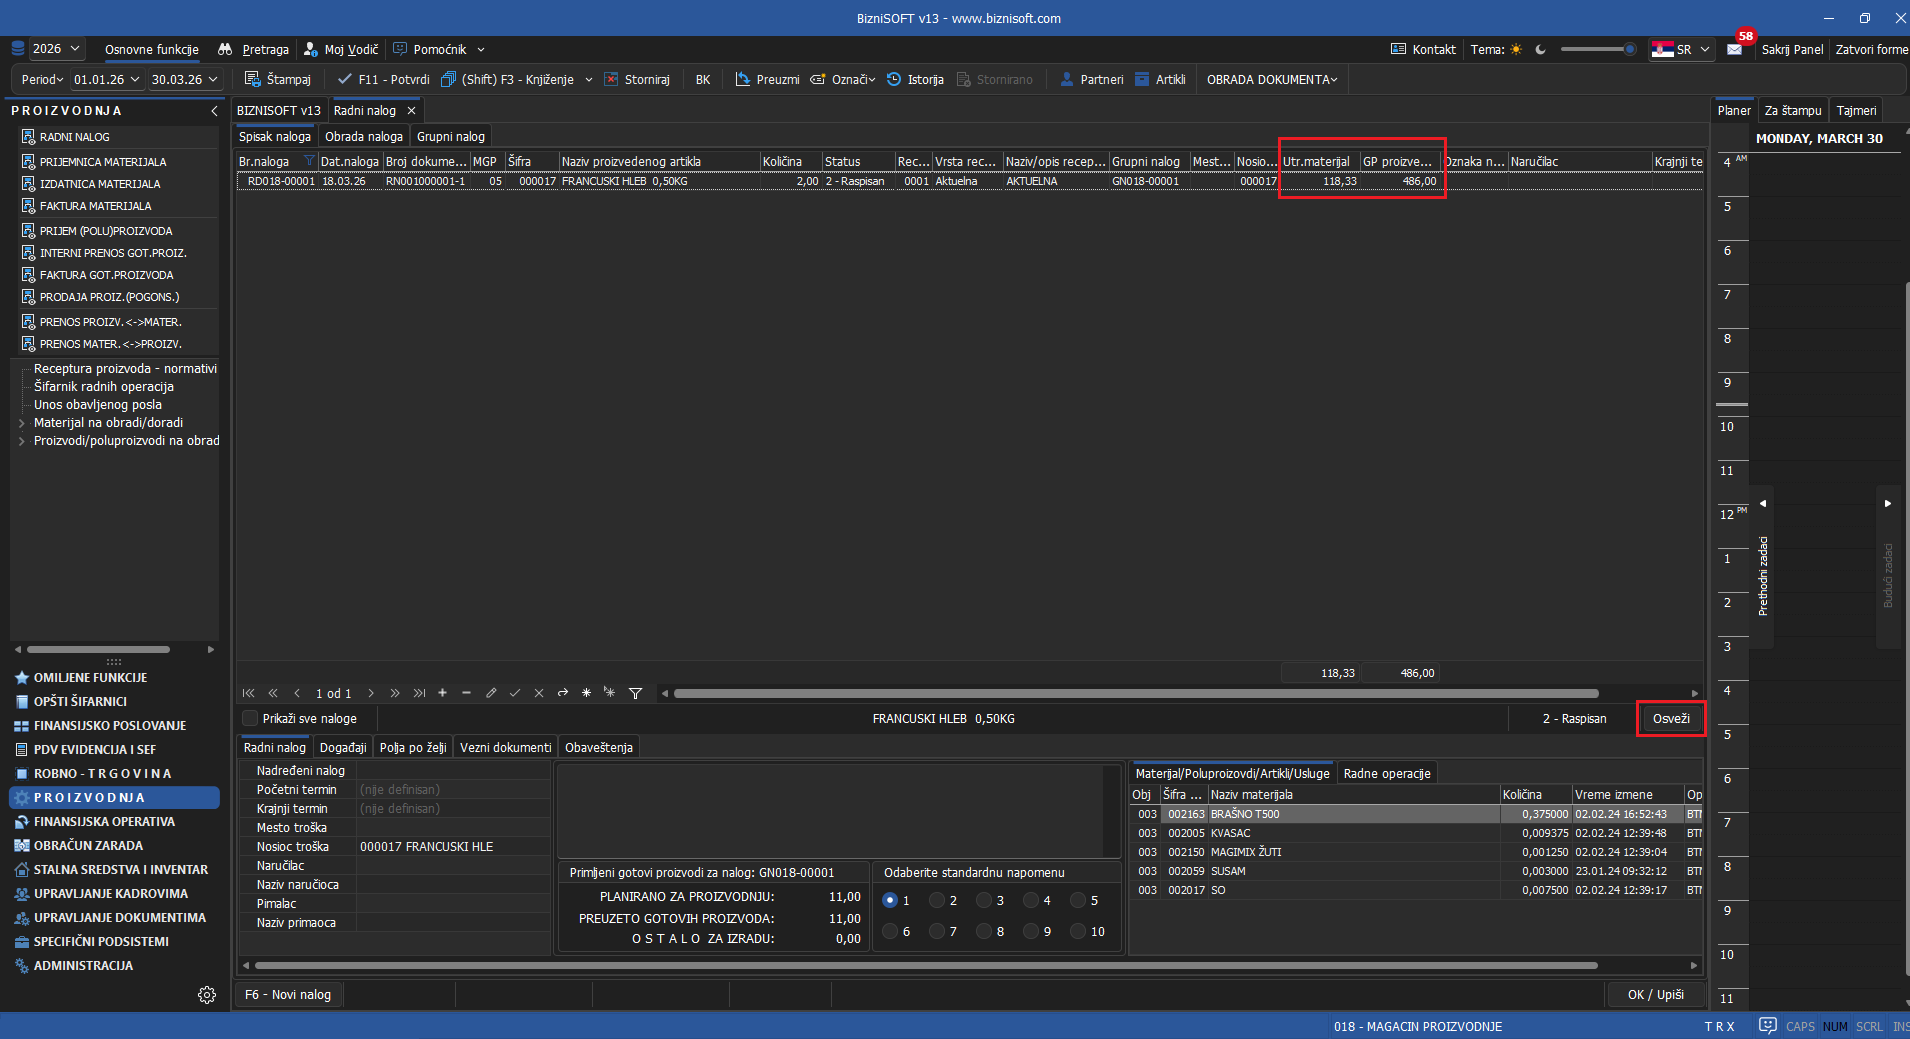The height and width of the screenshot is (1039, 1910).
Task: Expand the OBRADA DOKUMENTA dropdown menu
Action: [1271, 79]
